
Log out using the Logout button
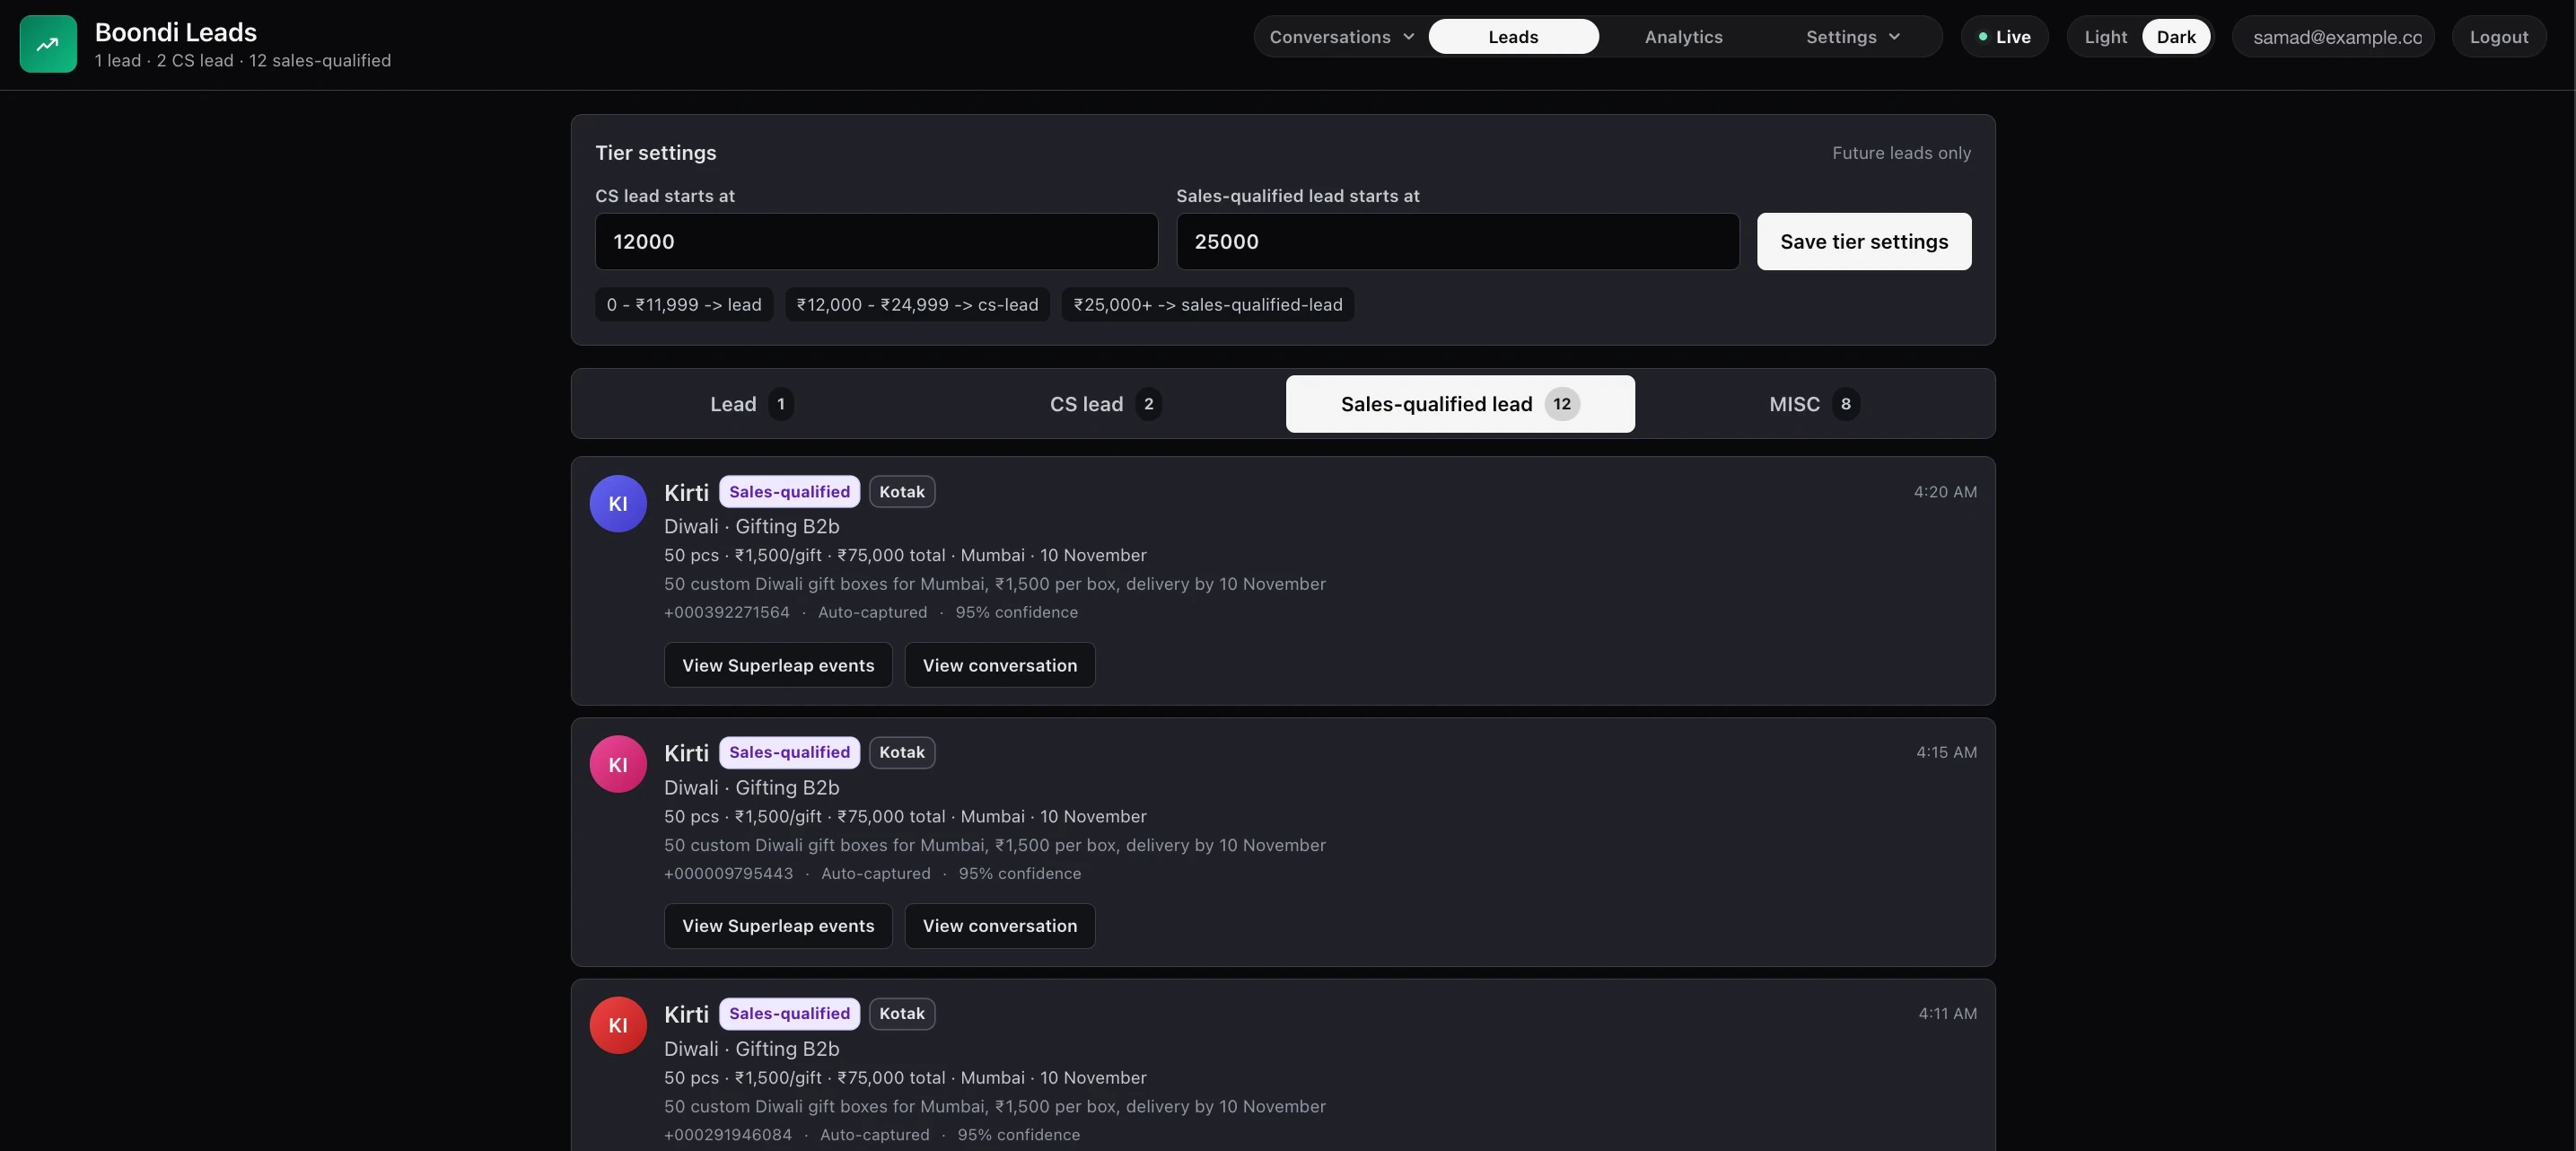tap(2498, 37)
